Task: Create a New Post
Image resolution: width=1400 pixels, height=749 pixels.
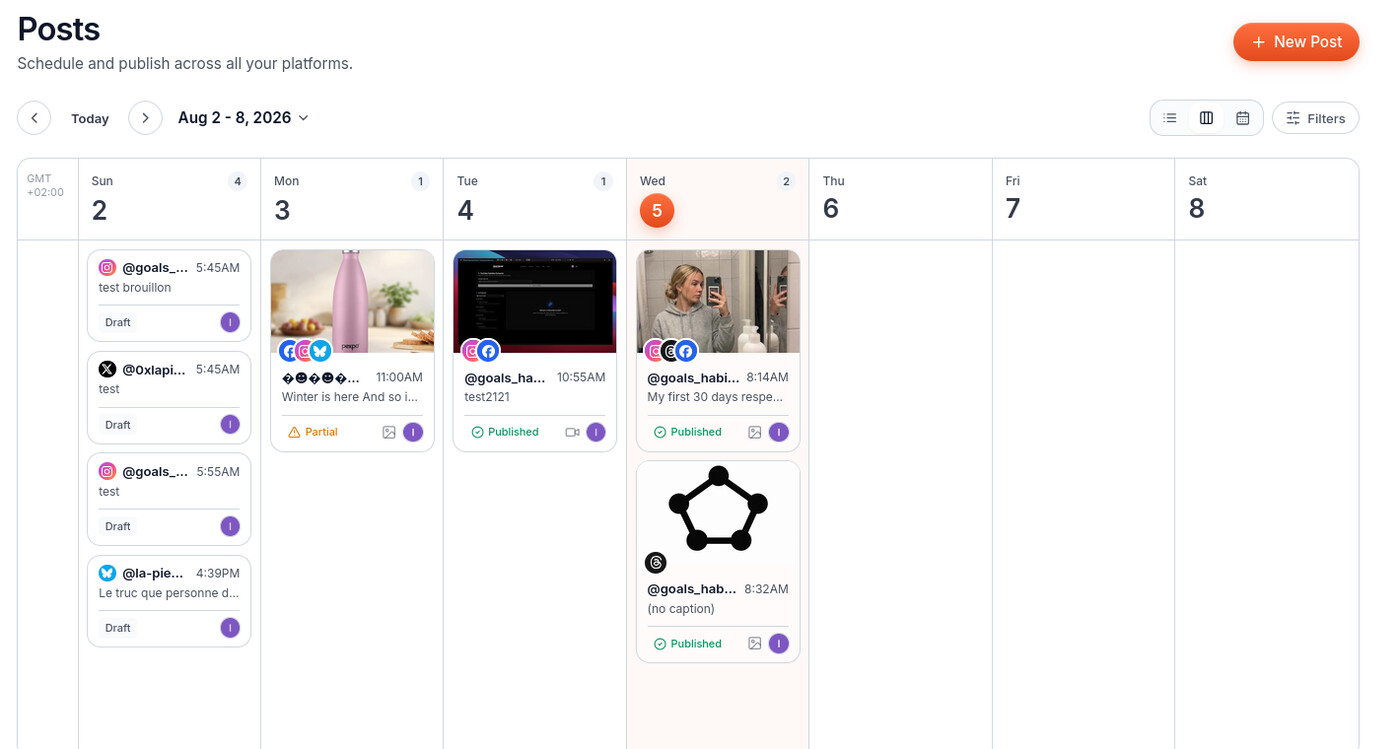Action: pos(1296,42)
